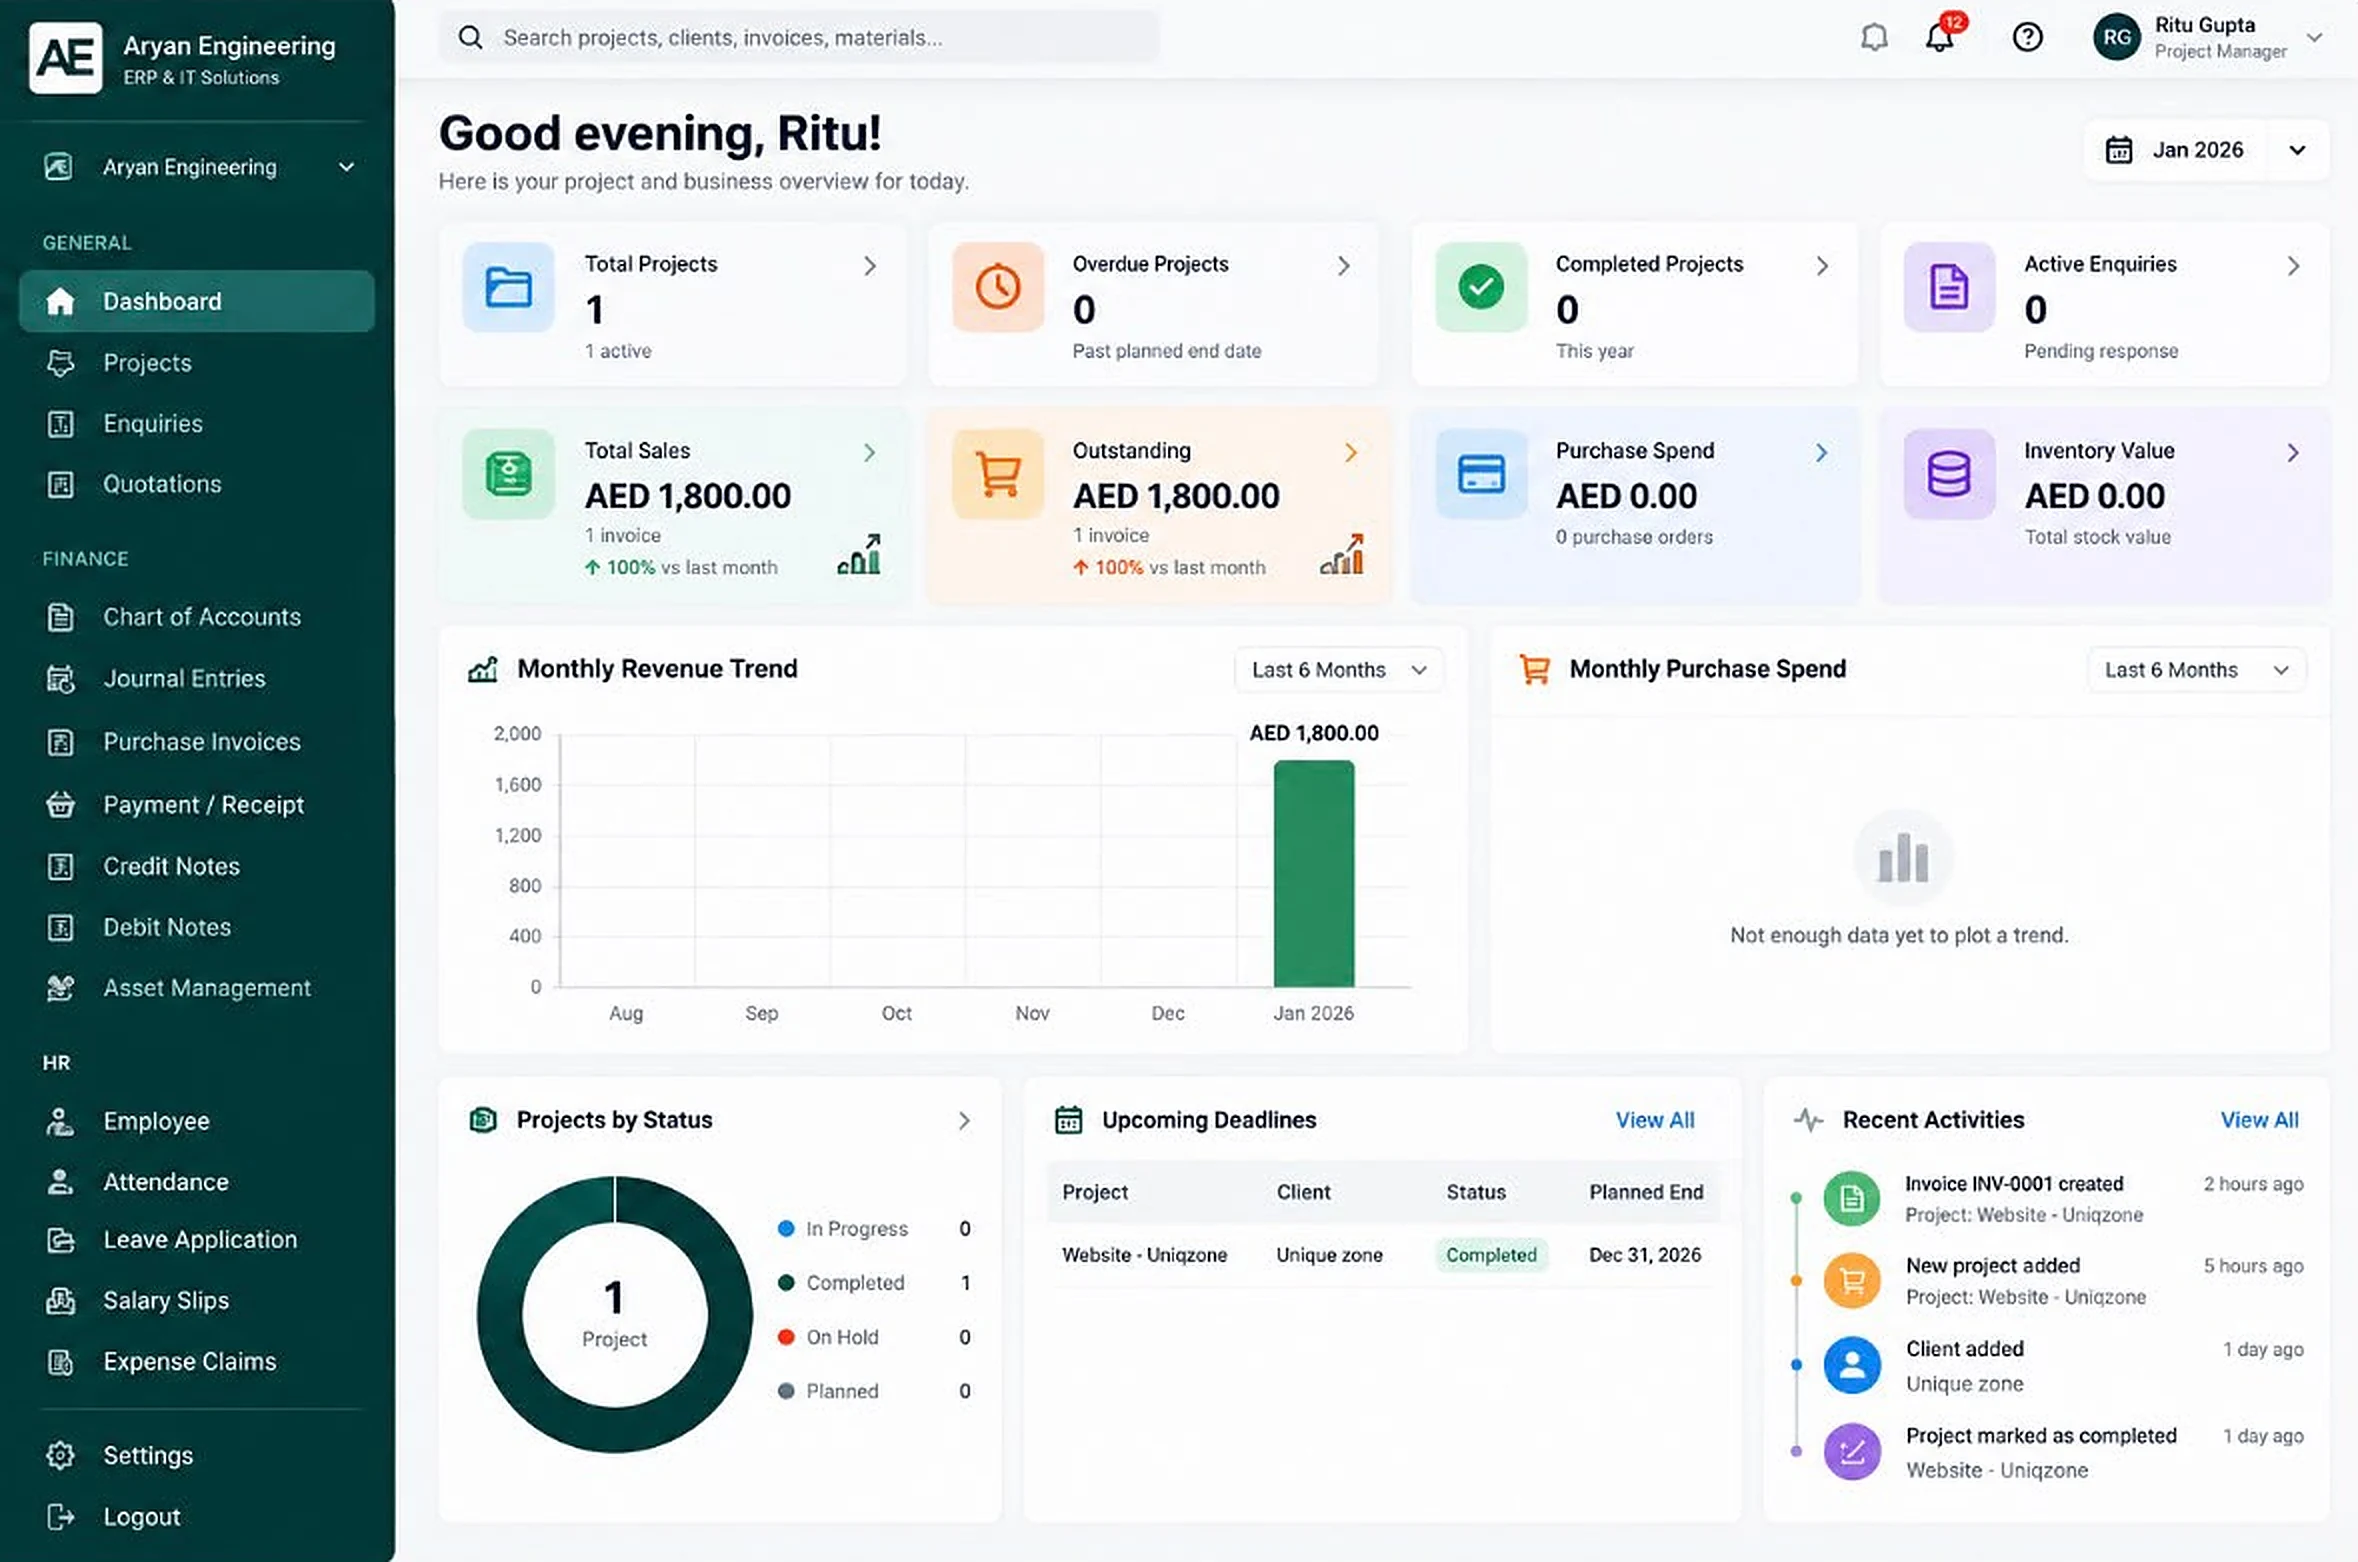The height and width of the screenshot is (1562, 2358).
Task: Expand the Aryan Engineering company selector
Action: [x=200, y=167]
